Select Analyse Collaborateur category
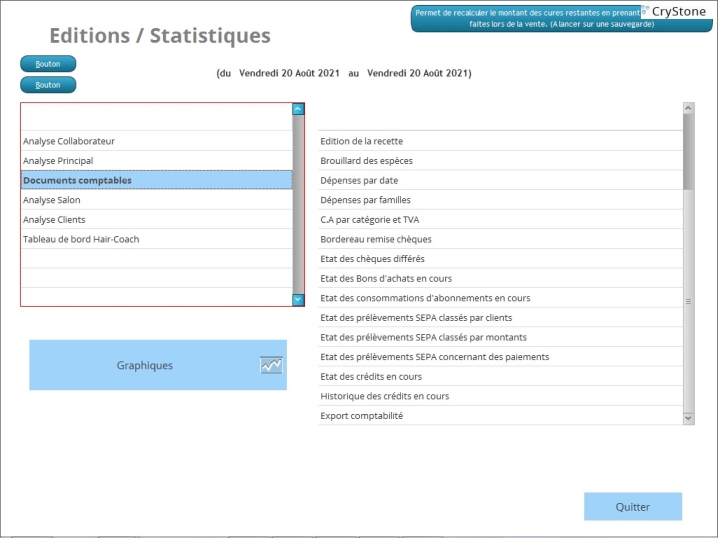This screenshot has height=538, width=718. click(157, 141)
